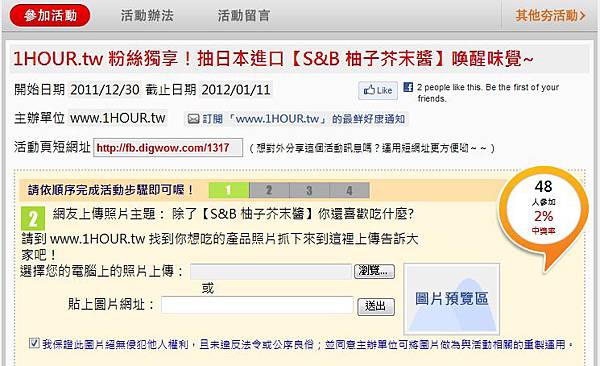This screenshot has width=600, height=366.
Task: Switch to the 活動辦法 tab
Action: click(147, 16)
